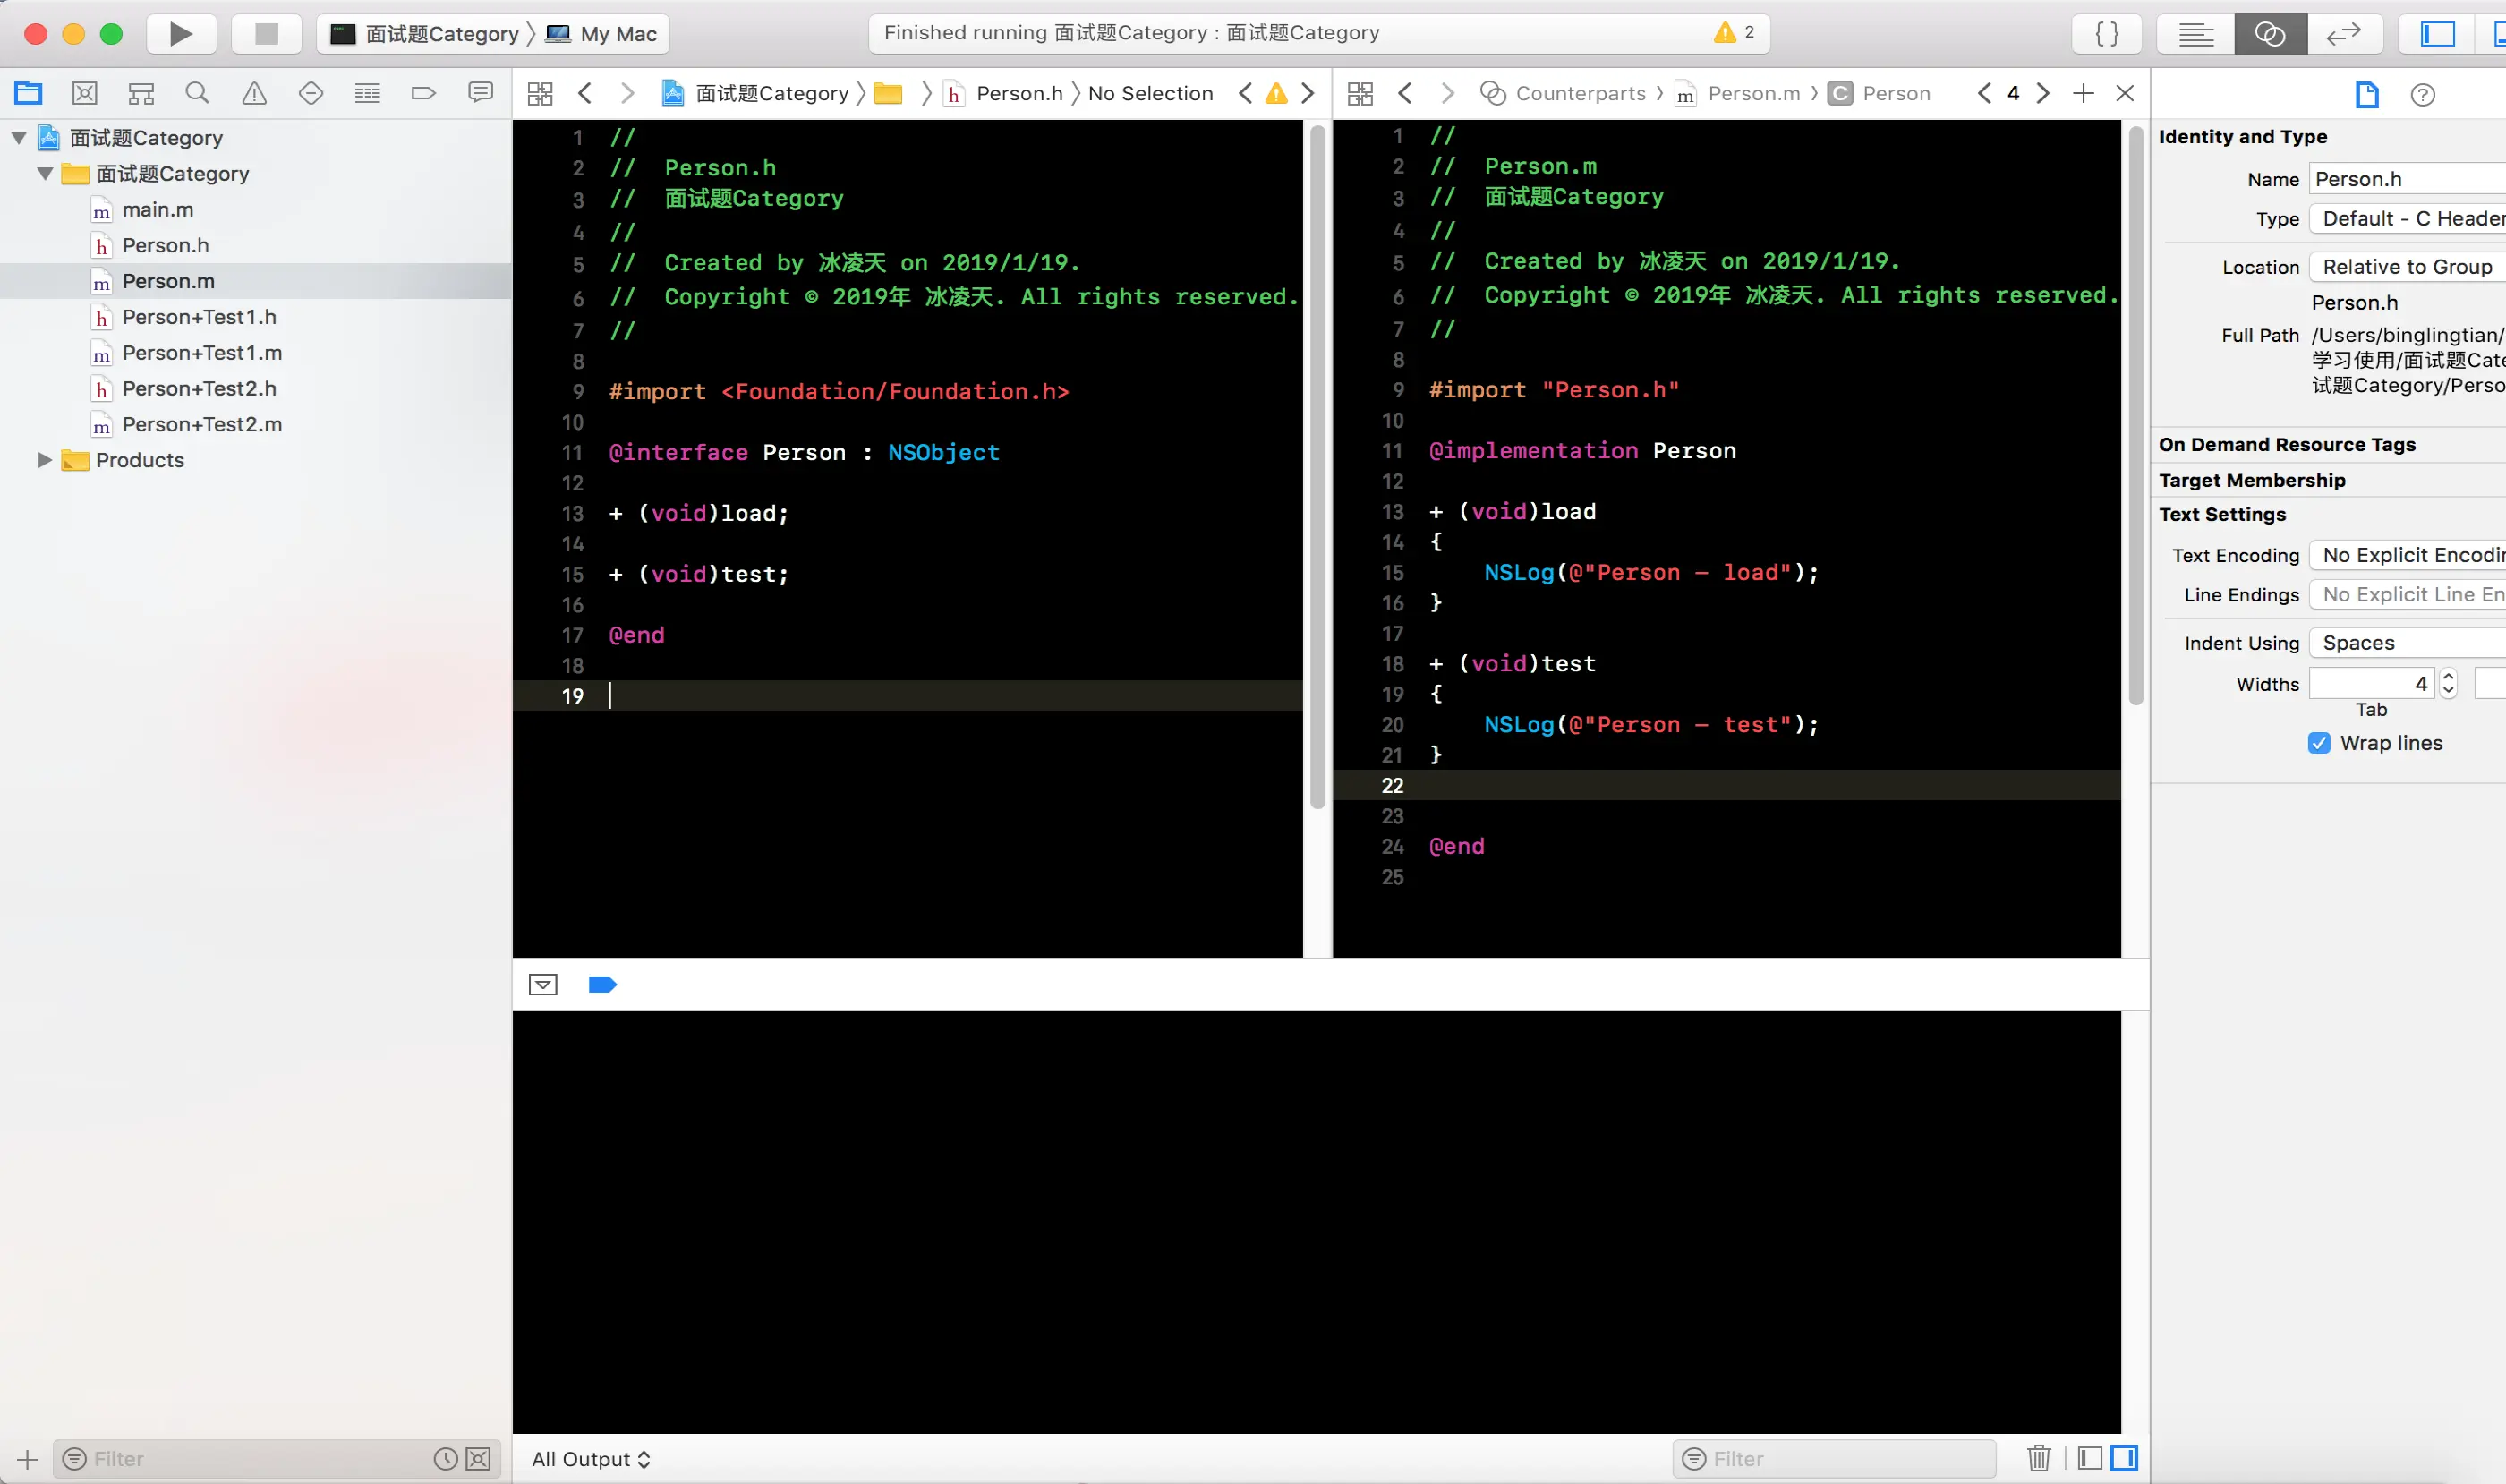The width and height of the screenshot is (2506, 1484).
Task: Switch to the Assistant editor icon
Action: (2269, 34)
